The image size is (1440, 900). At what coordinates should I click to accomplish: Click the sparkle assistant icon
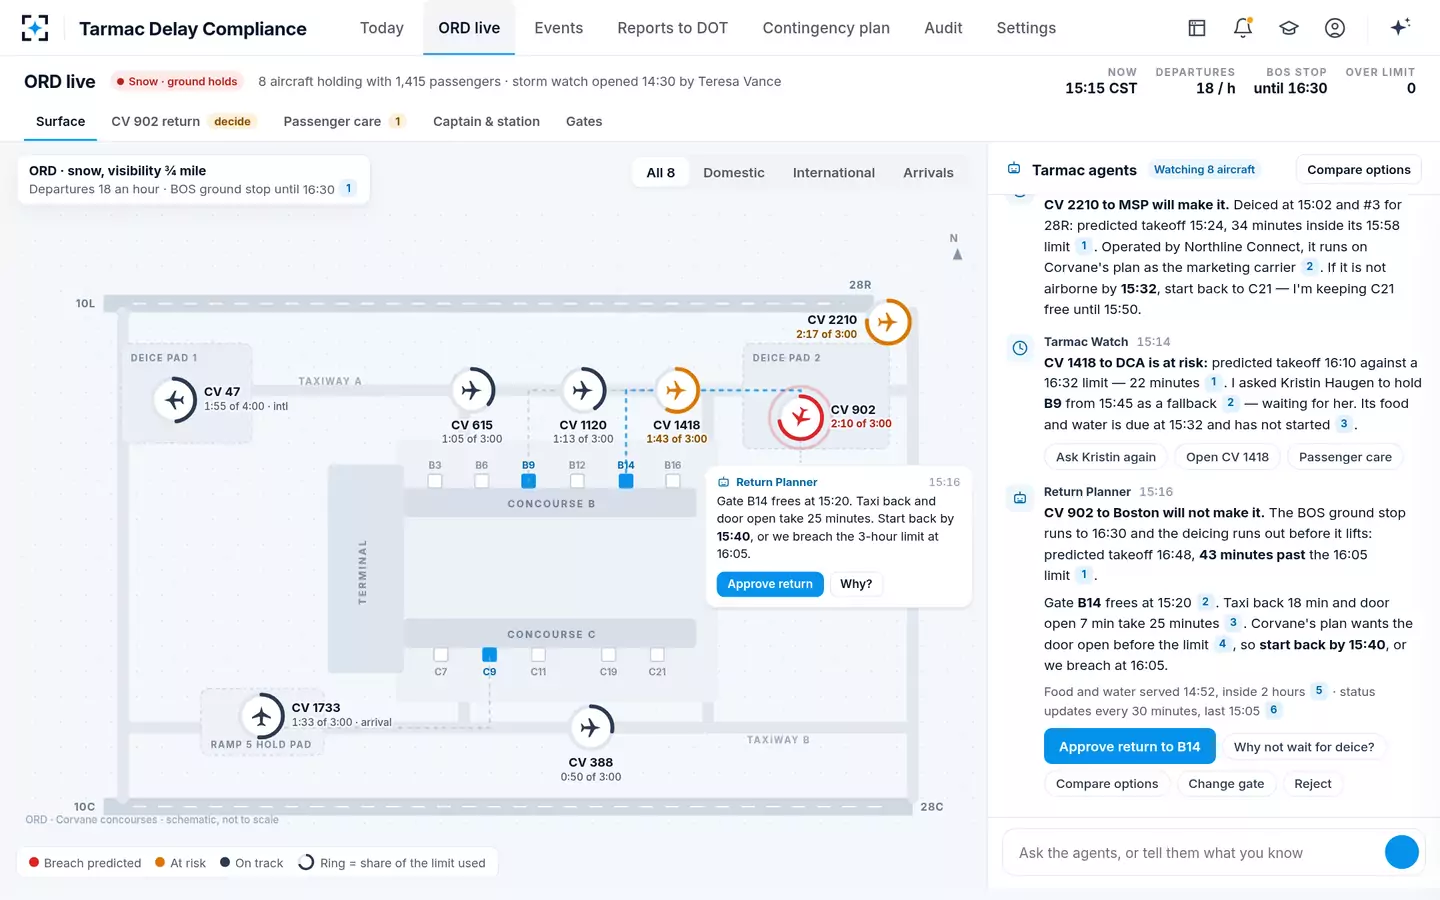point(1400,27)
